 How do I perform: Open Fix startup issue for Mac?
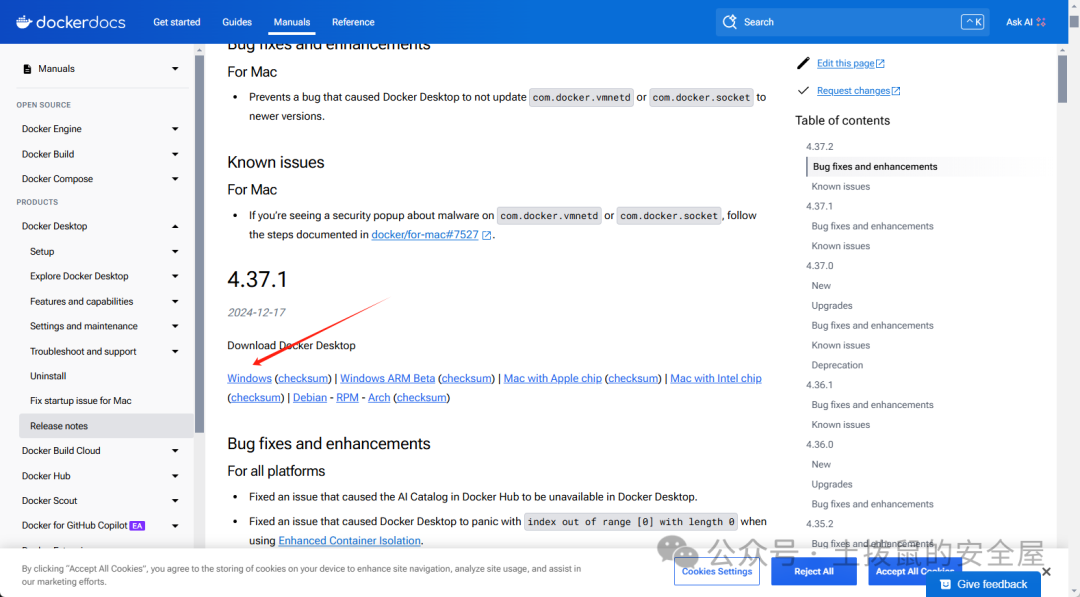[81, 401]
